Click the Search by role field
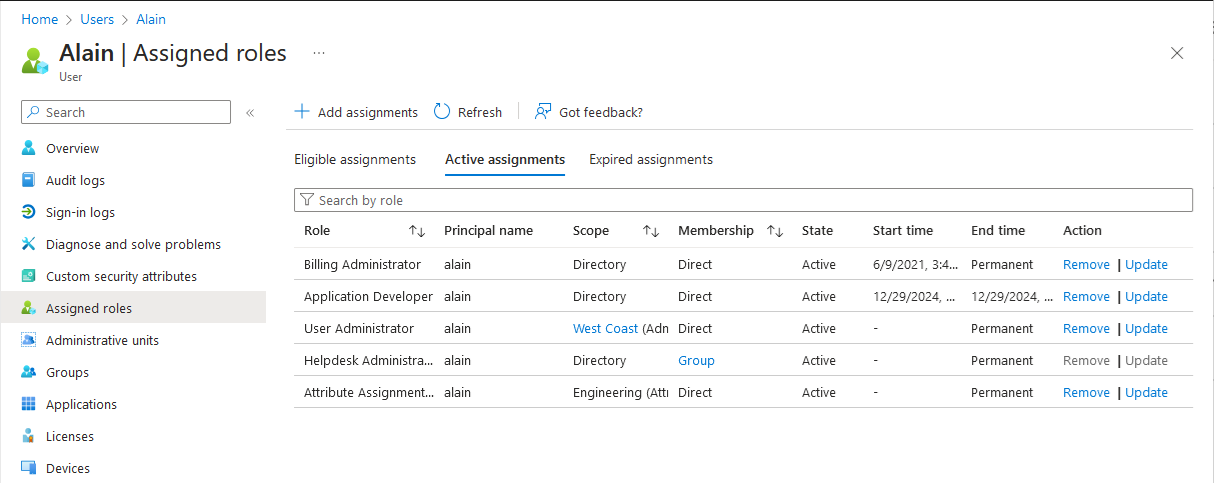The height and width of the screenshot is (483, 1214). tap(743, 200)
